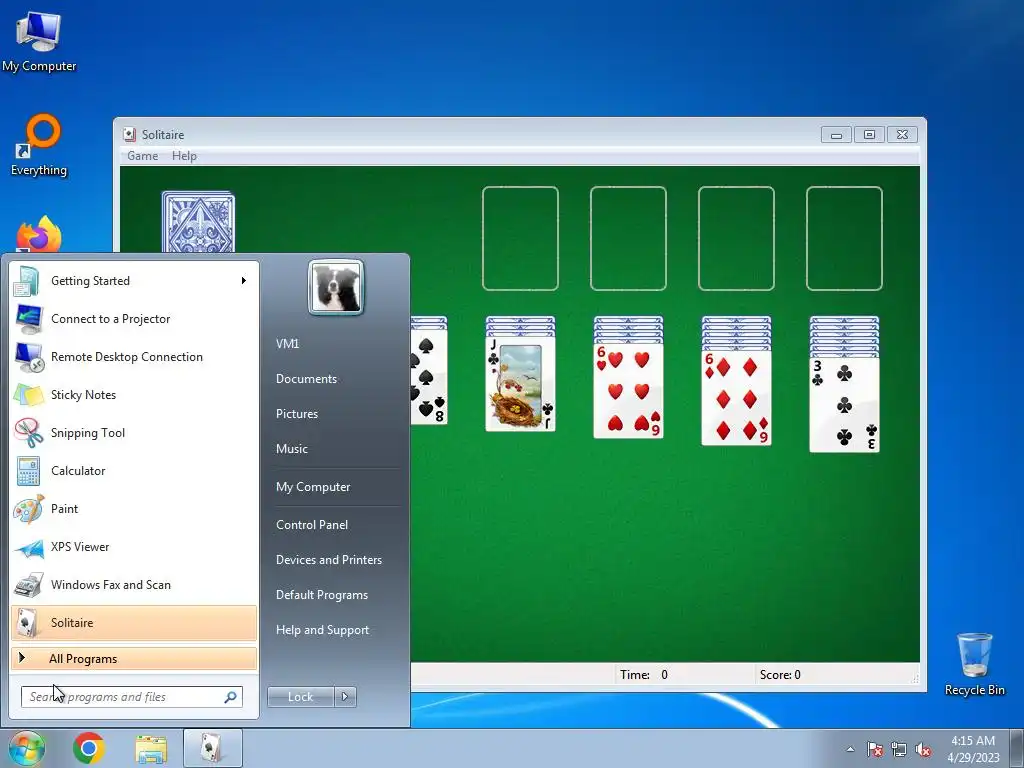Click the Connect to a Projector icon
1024x768 pixels.
pyautogui.click(x=29, y=319)
